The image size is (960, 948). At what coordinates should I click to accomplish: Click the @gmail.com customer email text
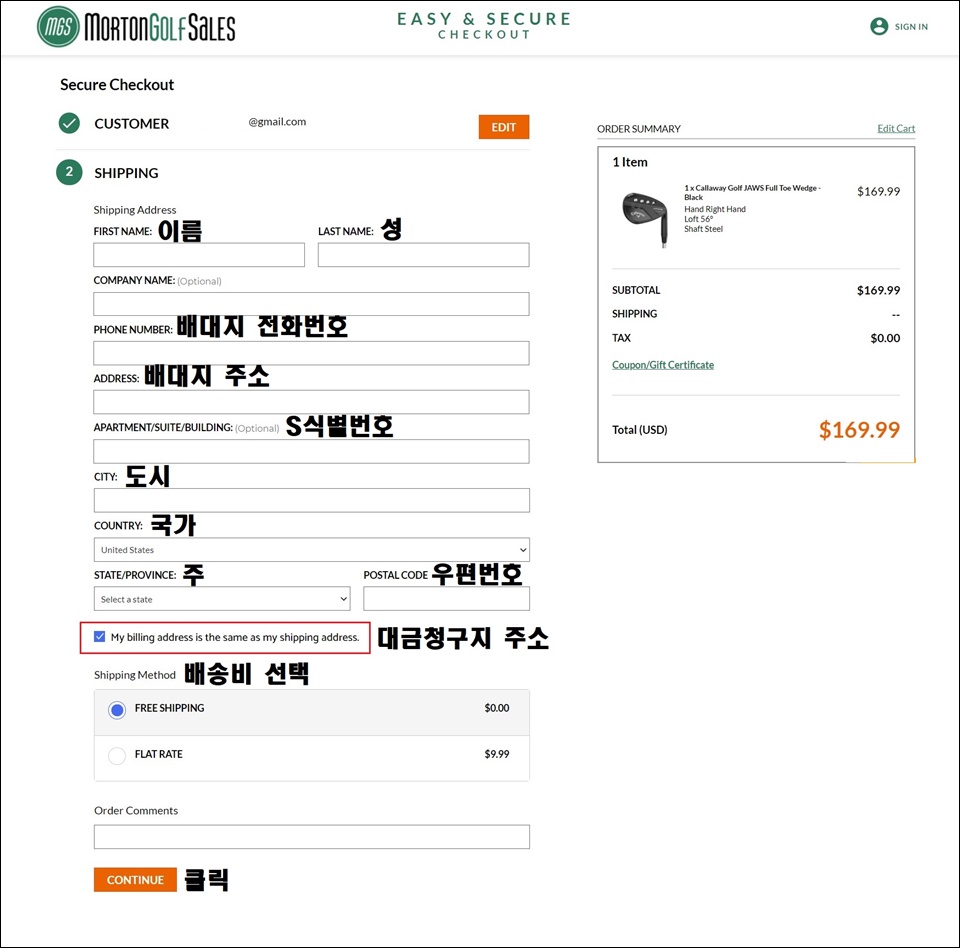pos(277,121)
